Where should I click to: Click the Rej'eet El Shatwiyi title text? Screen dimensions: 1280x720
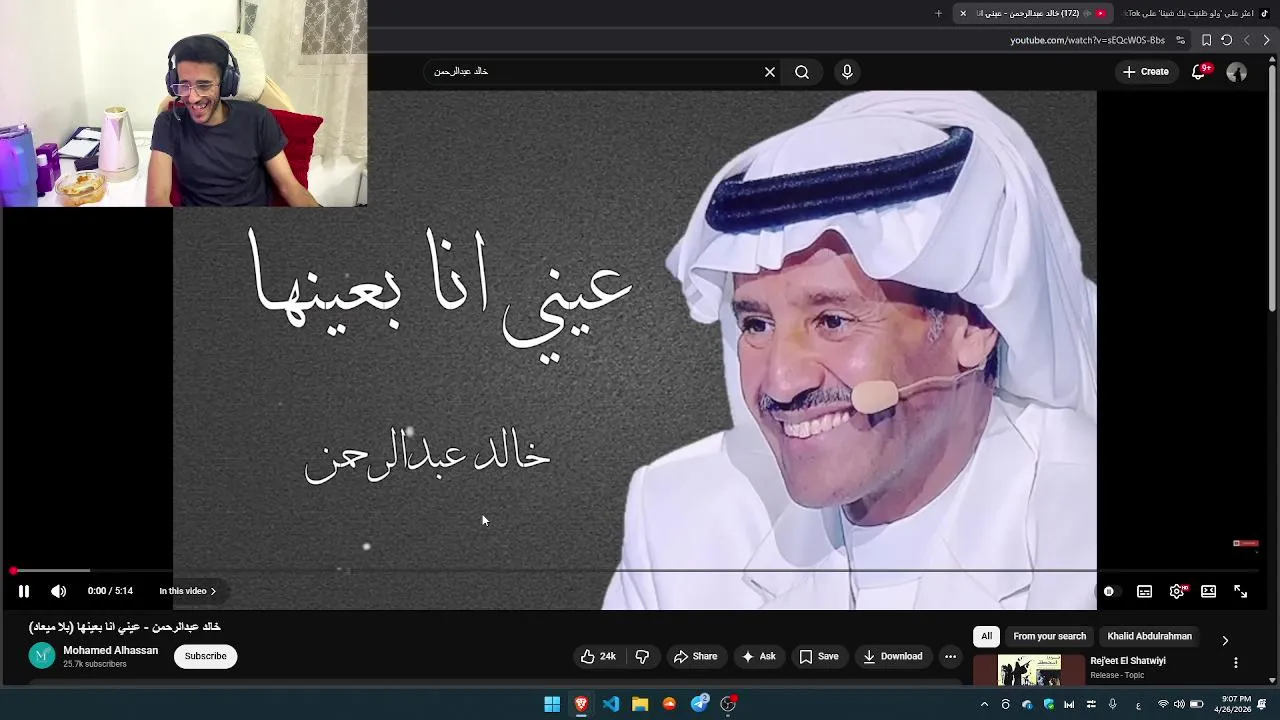[1127, 661]
